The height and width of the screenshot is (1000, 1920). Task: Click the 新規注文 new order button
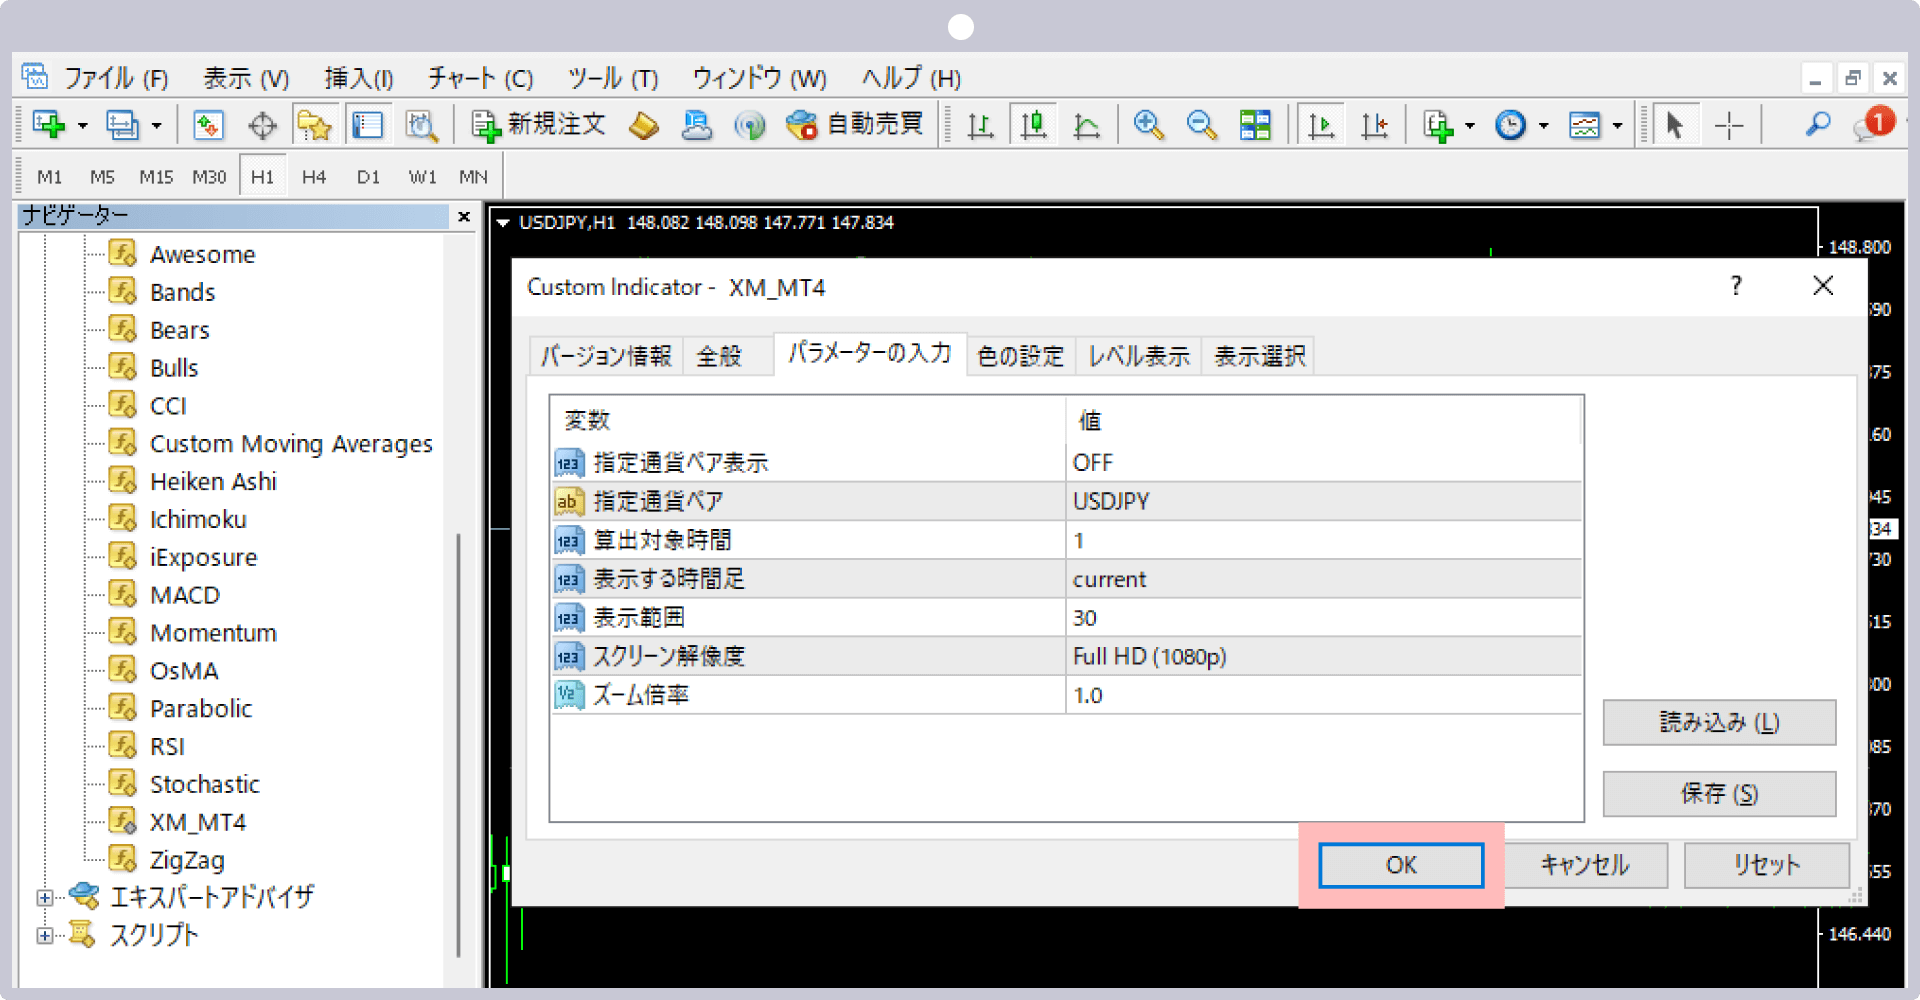[539, 125]
